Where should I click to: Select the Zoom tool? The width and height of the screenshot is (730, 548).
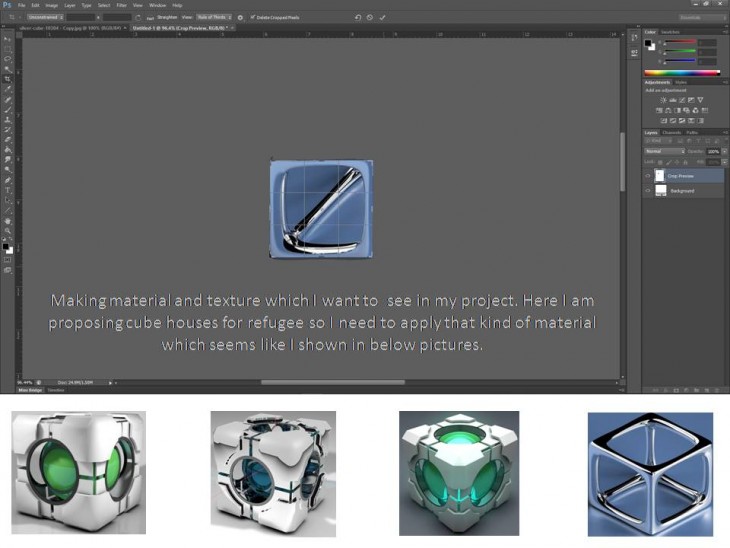tap(7, 230)
